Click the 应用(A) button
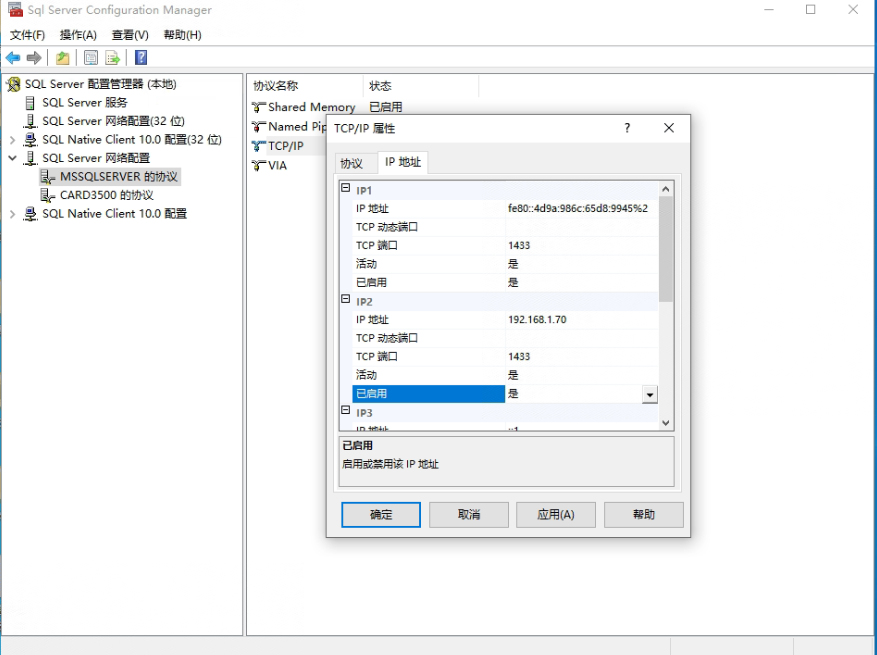Screen dimensions: 877x655 556,515
